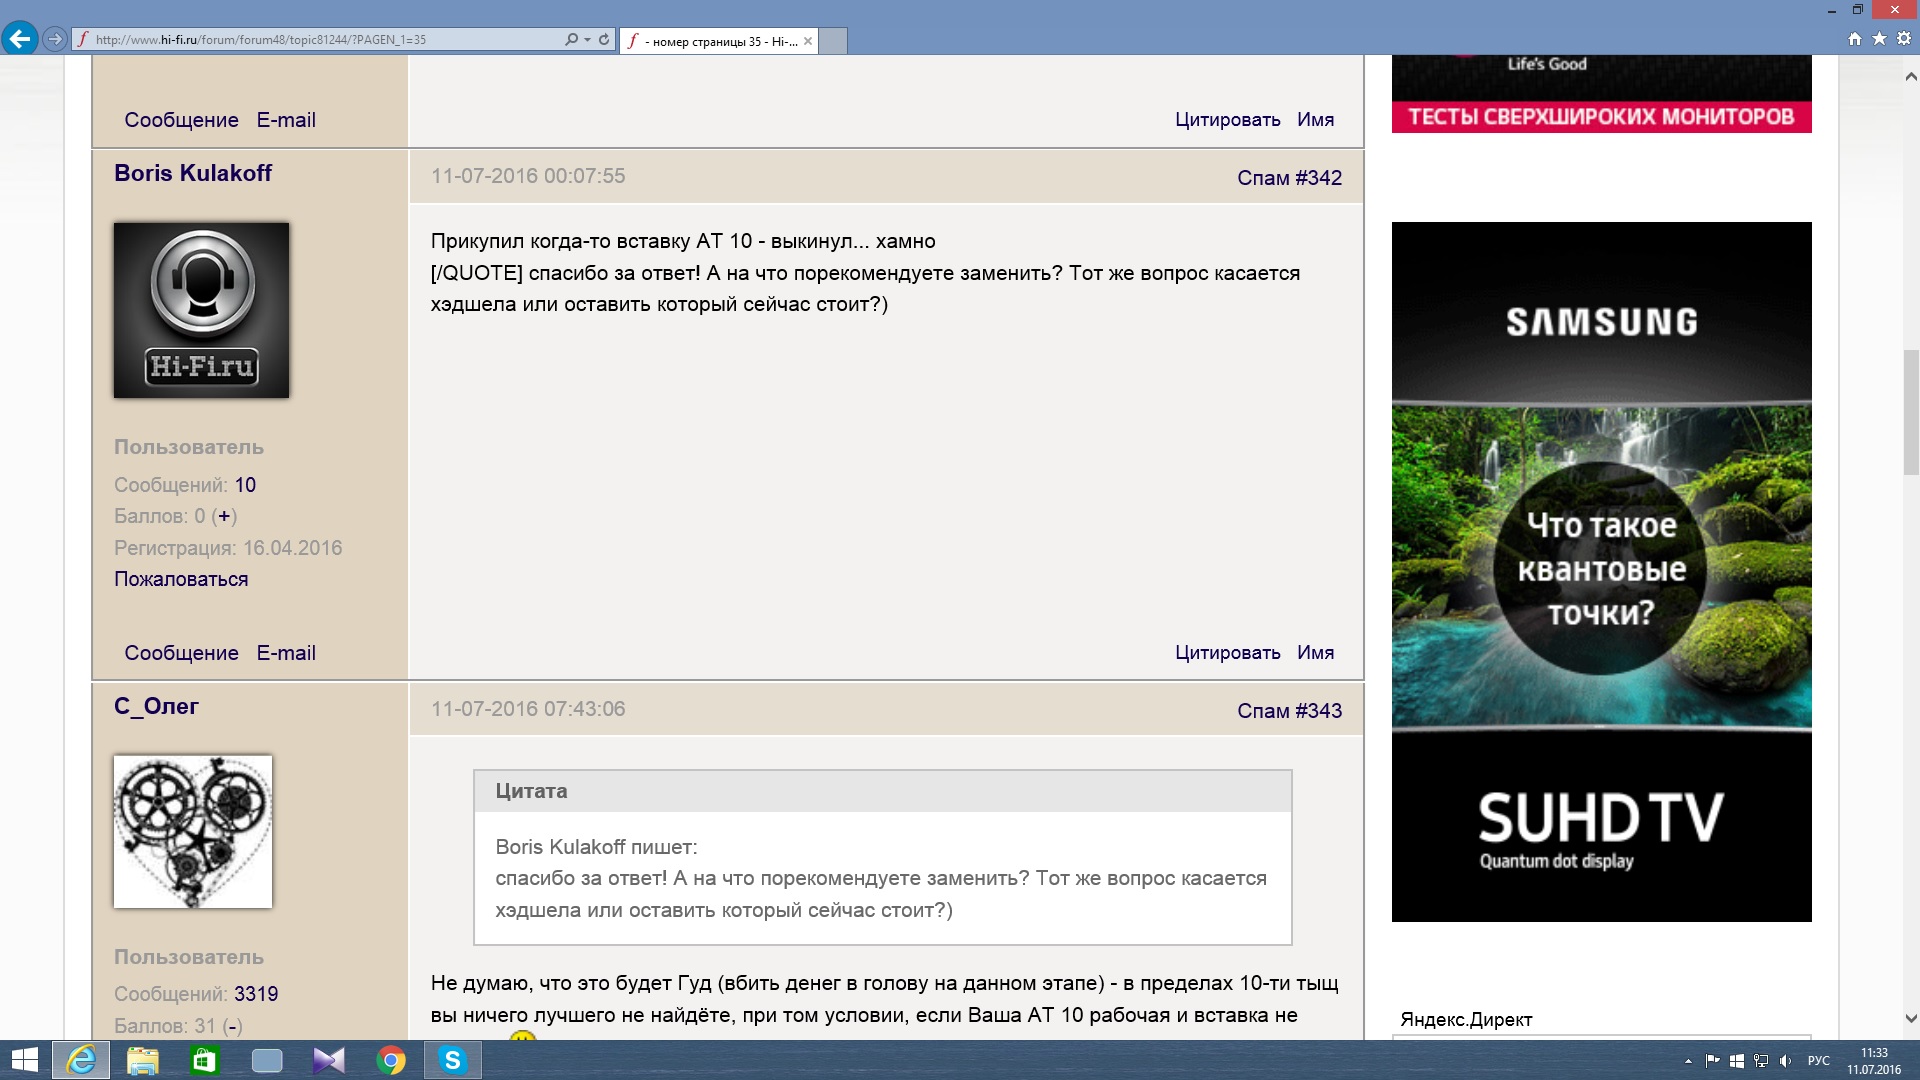The height and width of the screenshot is (1080, 1920).
Task: Click the plus next to Баллов for Boris
Action: 224,517
